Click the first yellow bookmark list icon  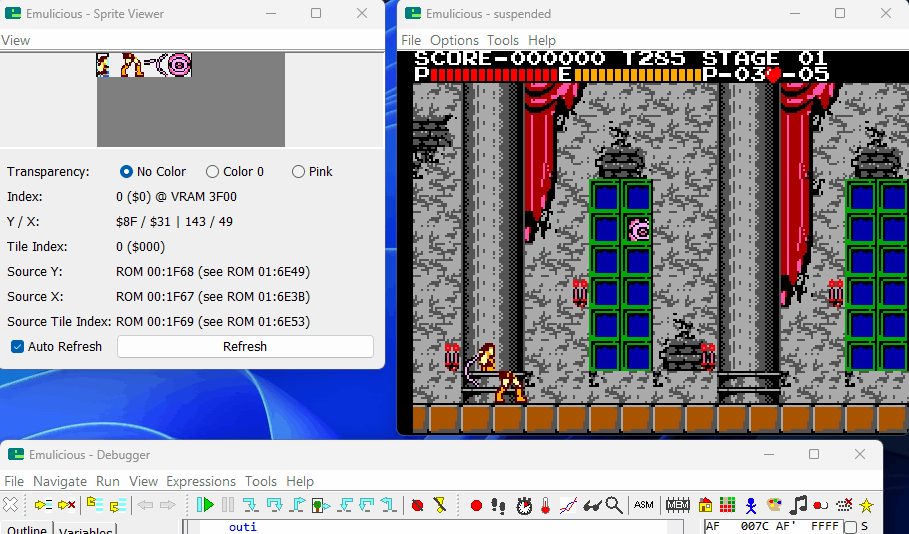(94, 504)
